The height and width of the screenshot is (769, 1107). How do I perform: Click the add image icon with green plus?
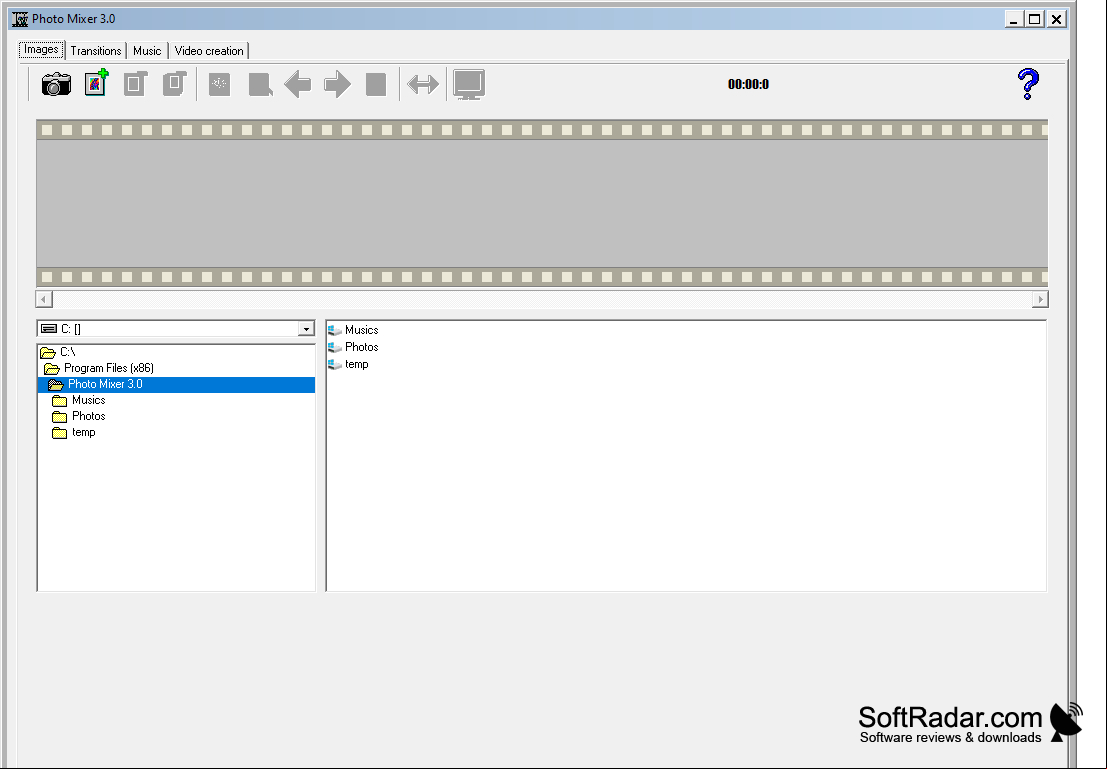(96, 83)
